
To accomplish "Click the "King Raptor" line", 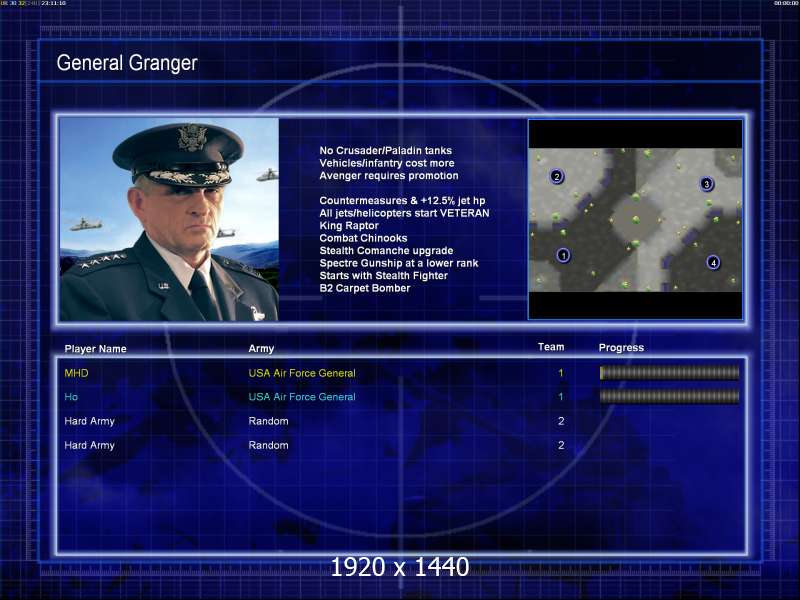I will tap(349, 226).
